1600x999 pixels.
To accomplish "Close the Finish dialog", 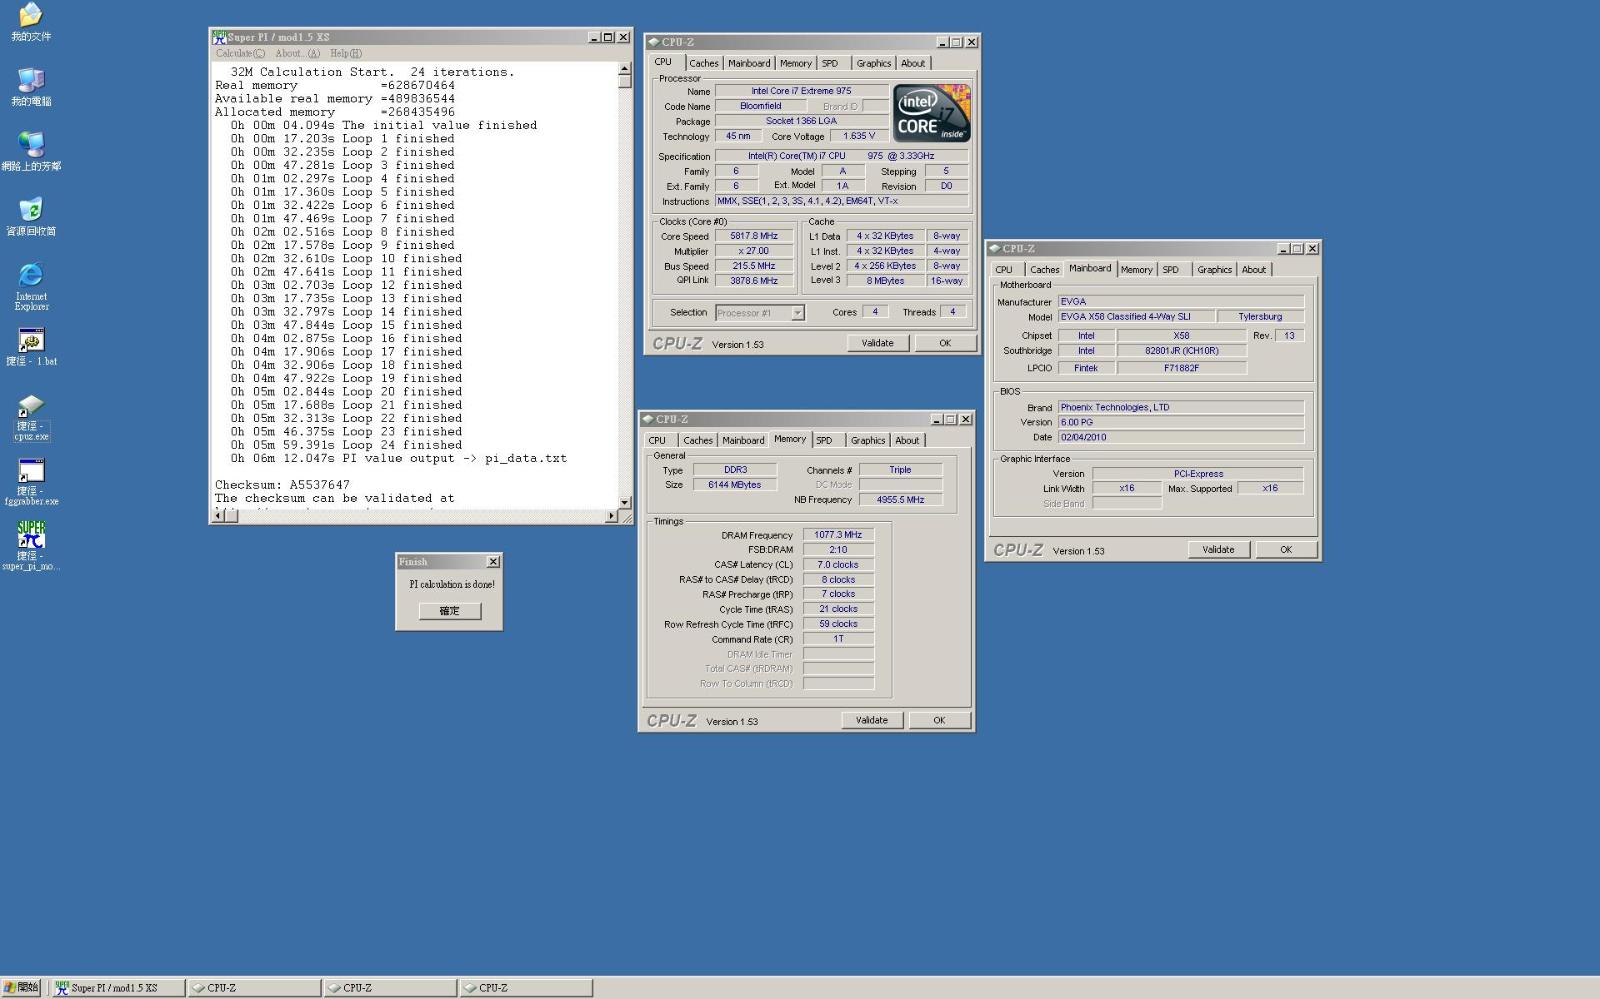I will [x=492, y=562].
